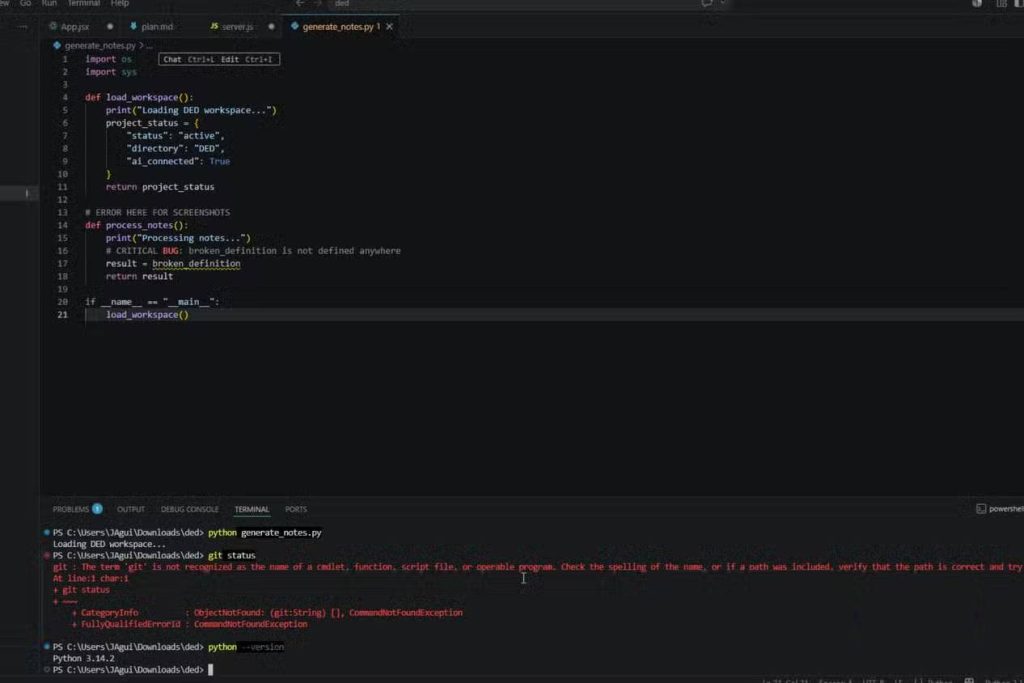Open the Debug Console panel tab
The image size is (1024, 683).
[189, 509]
